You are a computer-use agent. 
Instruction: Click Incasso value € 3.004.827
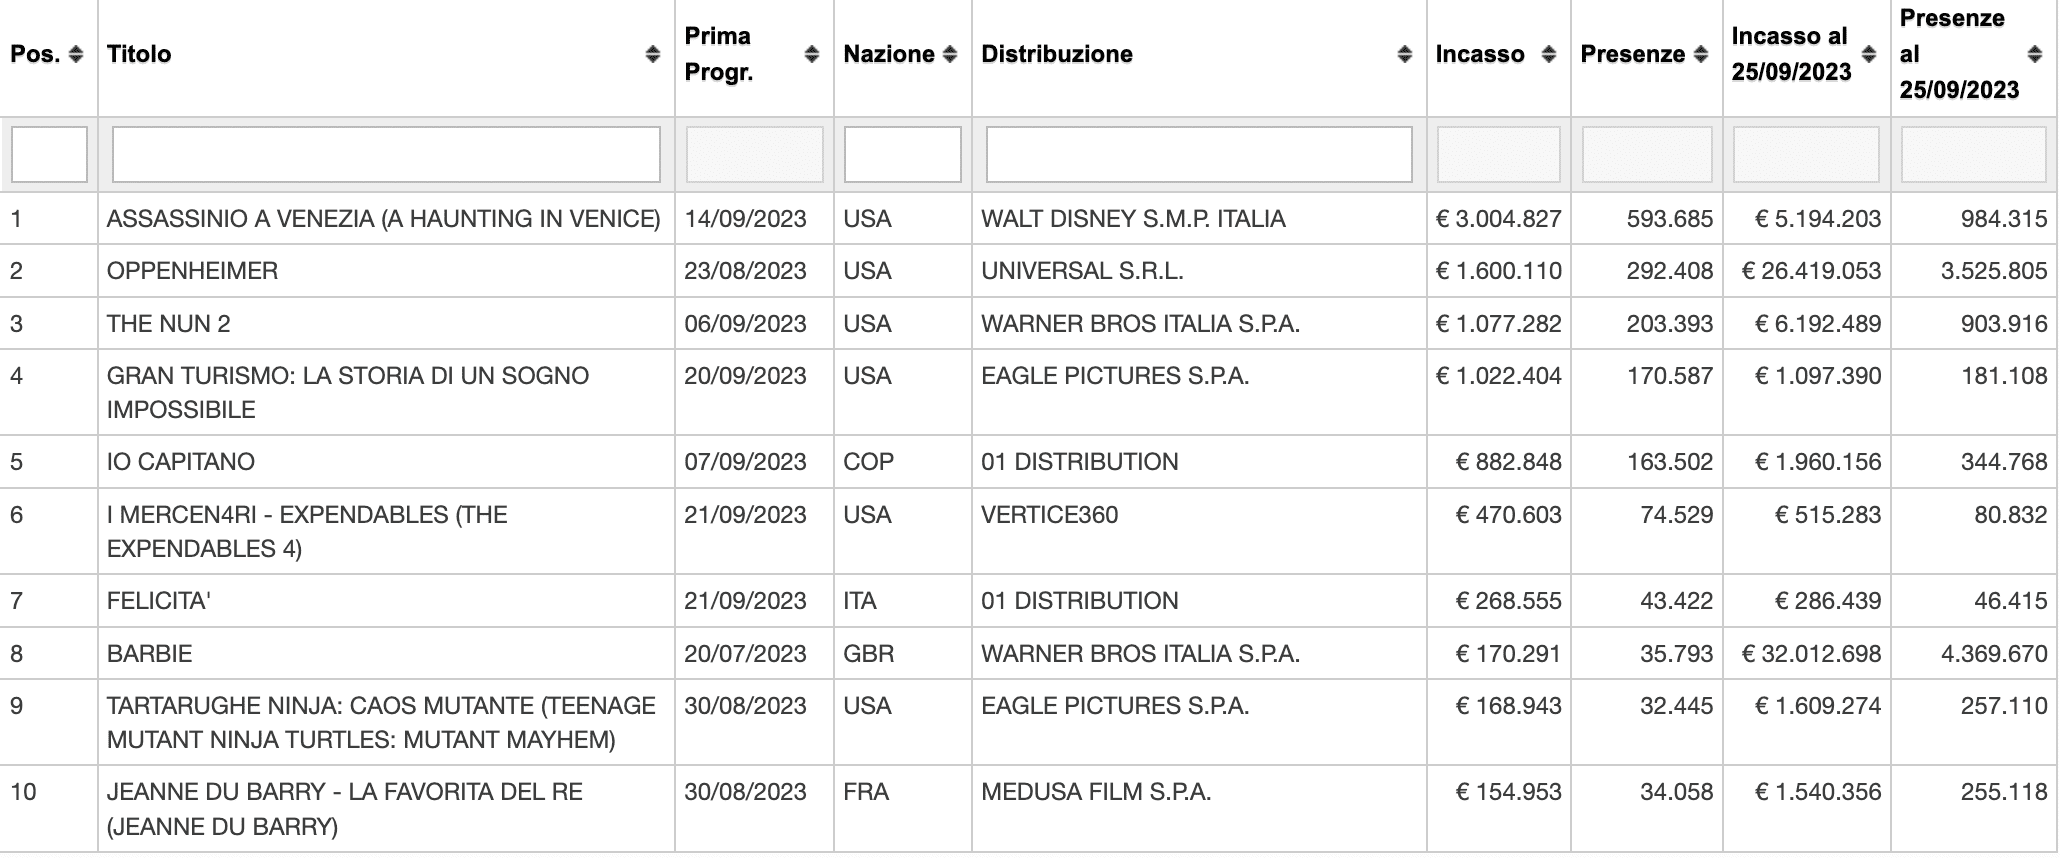(1498, 219)
